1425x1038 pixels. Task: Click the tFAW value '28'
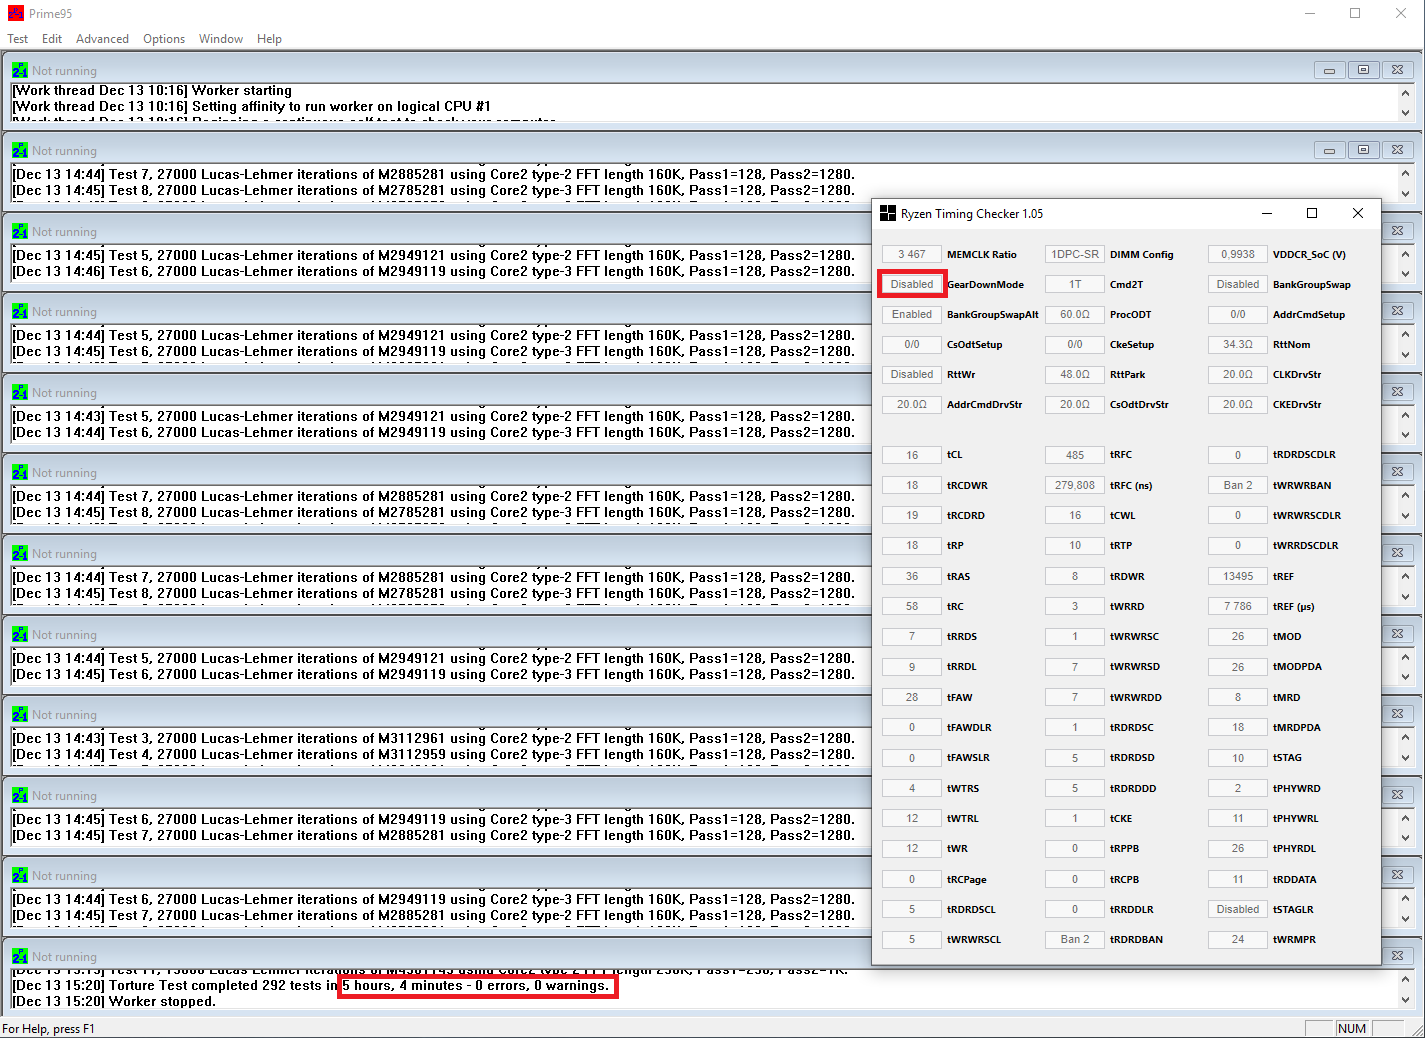(912, 697)
